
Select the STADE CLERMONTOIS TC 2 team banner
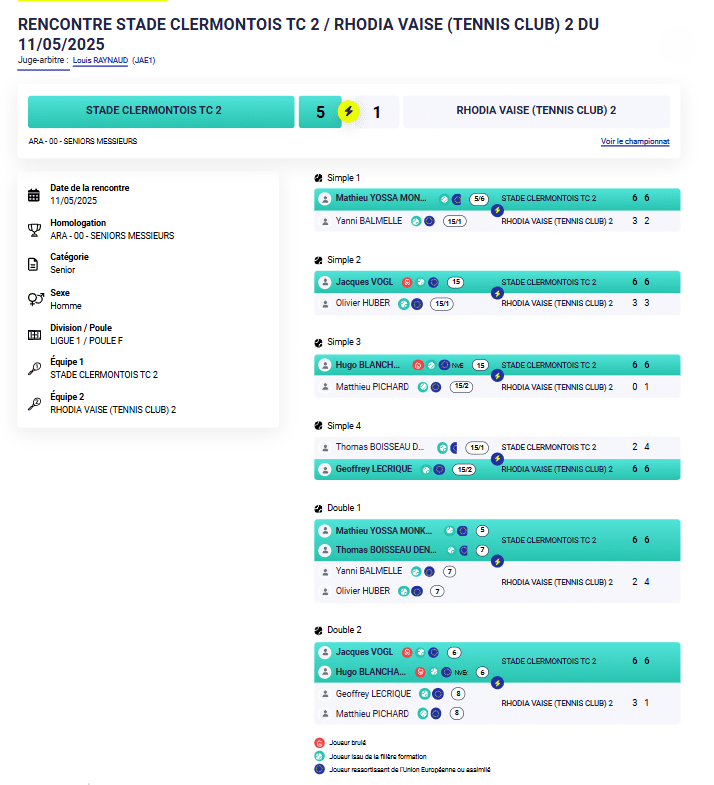[153, 111]
